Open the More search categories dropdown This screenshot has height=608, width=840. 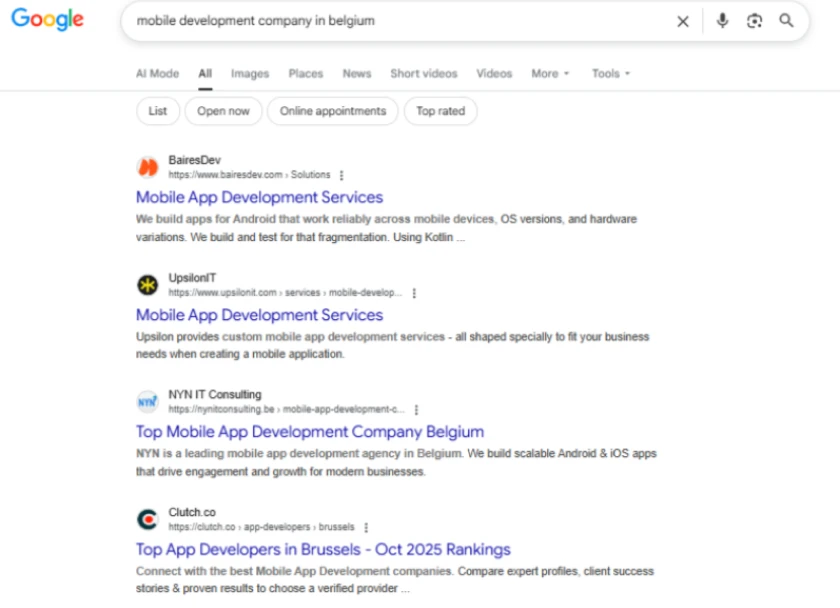(549, 73)
